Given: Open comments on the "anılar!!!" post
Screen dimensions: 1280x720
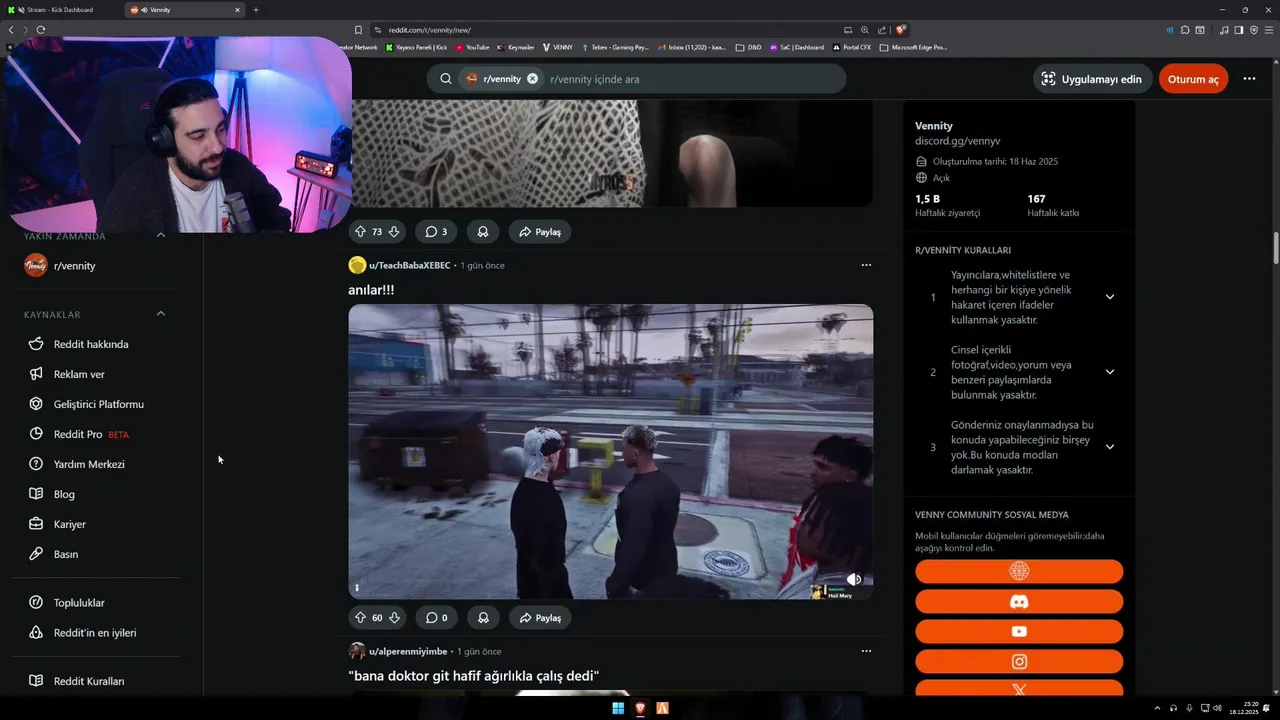Looking at the screenshot, I should [436, 618].
